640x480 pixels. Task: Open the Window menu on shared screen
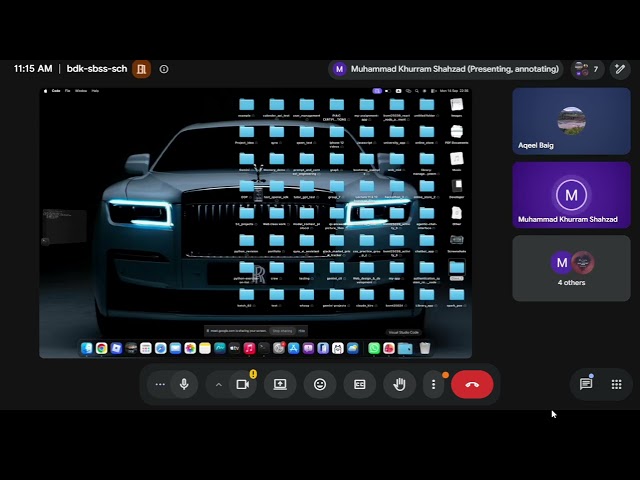(81, 91)
